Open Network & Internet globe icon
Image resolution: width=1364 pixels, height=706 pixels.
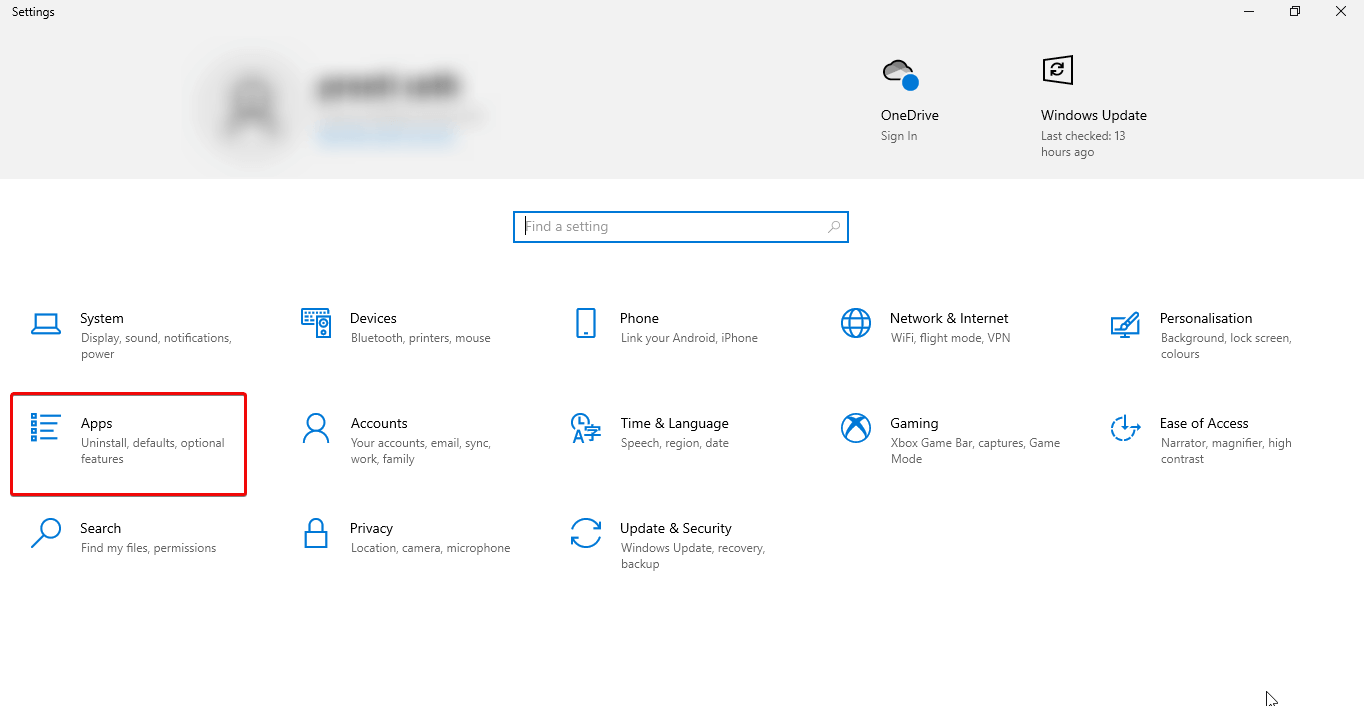coord(856,323)
